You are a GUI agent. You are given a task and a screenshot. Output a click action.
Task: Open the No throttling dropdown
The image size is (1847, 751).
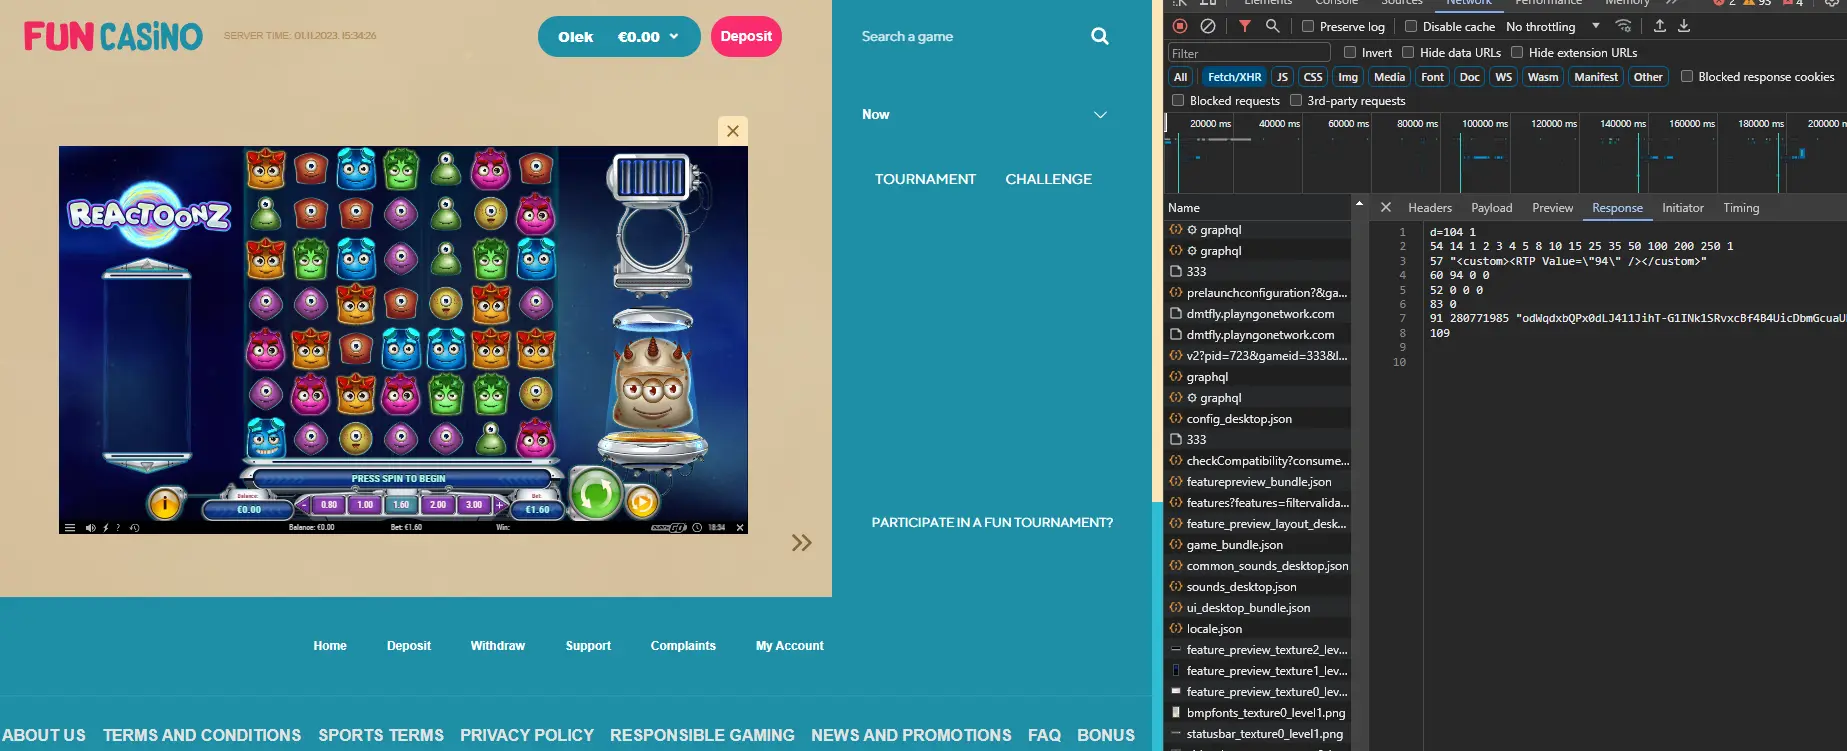pyautogui.click(x=1553, y=27)
